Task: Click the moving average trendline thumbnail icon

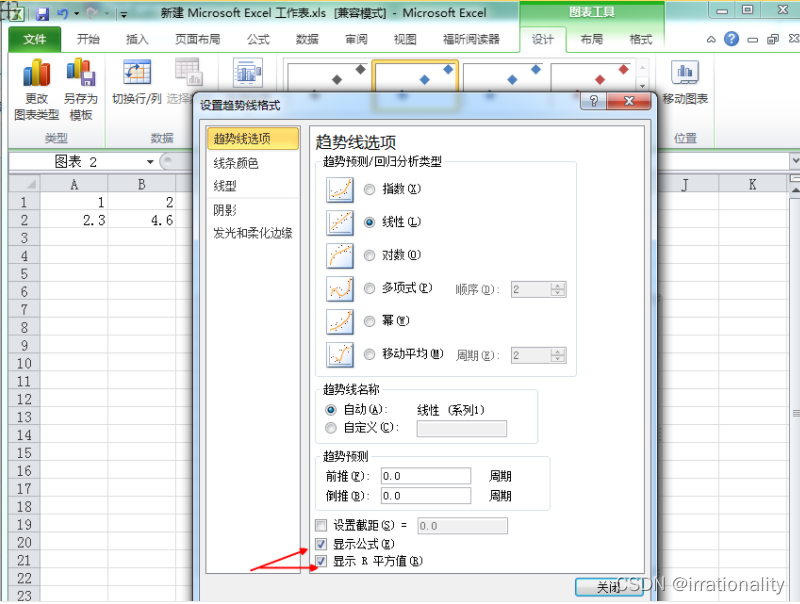Action: click(x=340, y=354)
